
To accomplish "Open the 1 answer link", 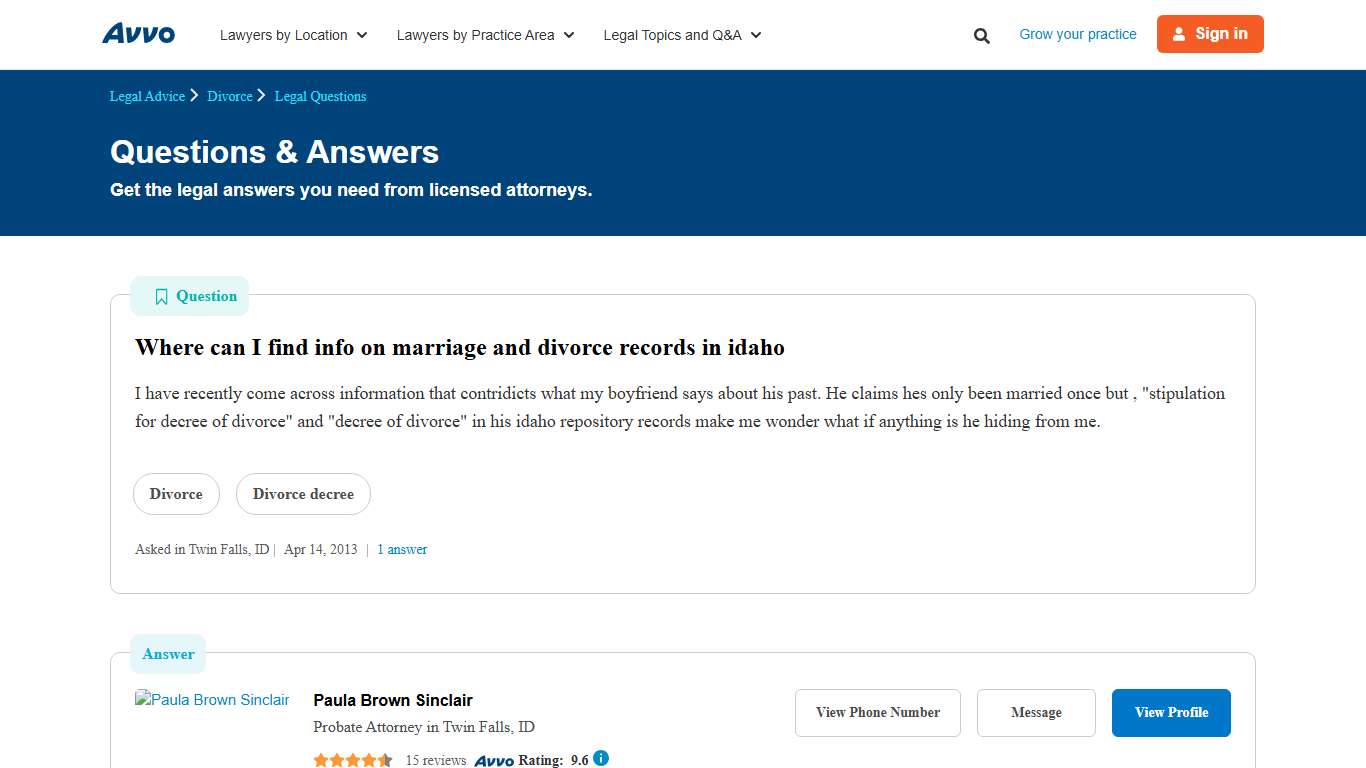I will tap(402, 549).
